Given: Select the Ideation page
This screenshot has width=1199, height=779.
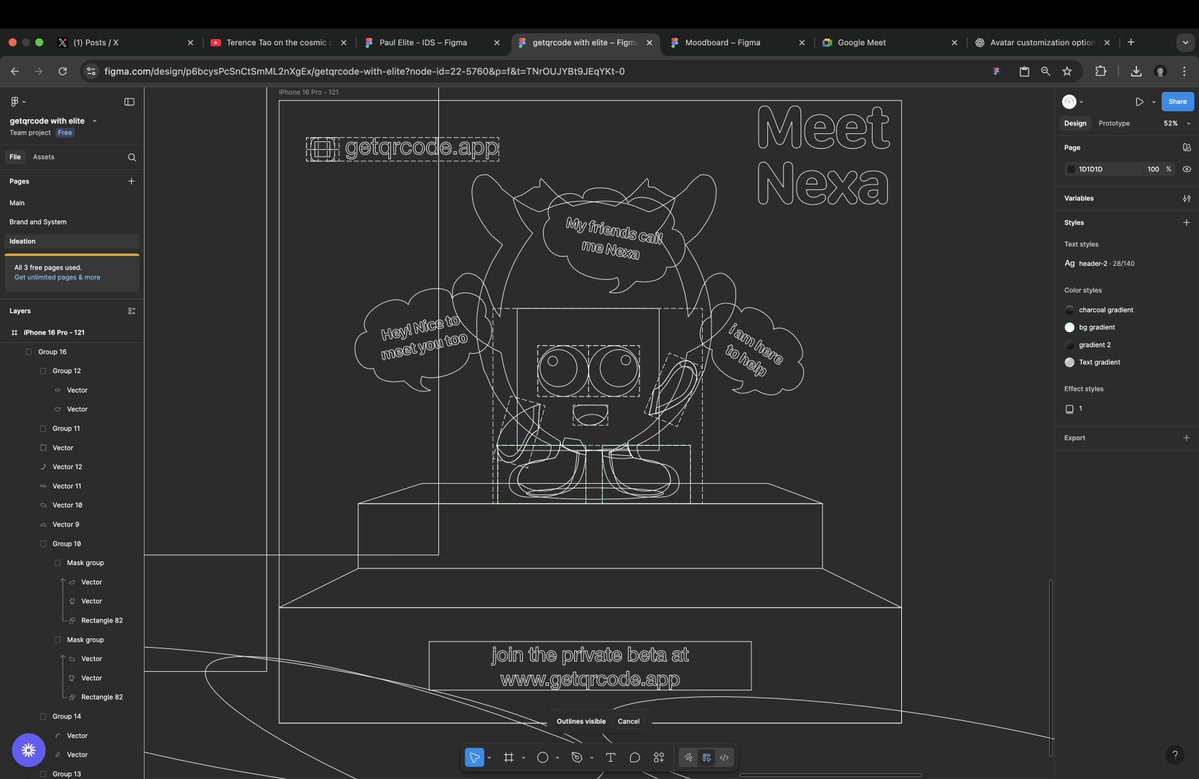Looking at the screenshot, I should 72,241.
